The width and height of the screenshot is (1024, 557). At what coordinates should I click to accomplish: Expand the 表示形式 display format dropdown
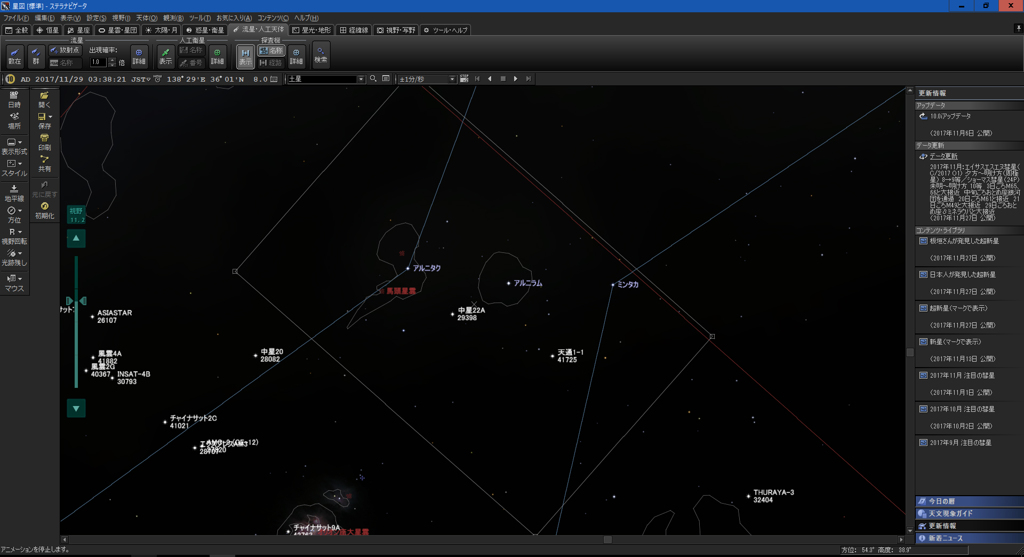14,147
